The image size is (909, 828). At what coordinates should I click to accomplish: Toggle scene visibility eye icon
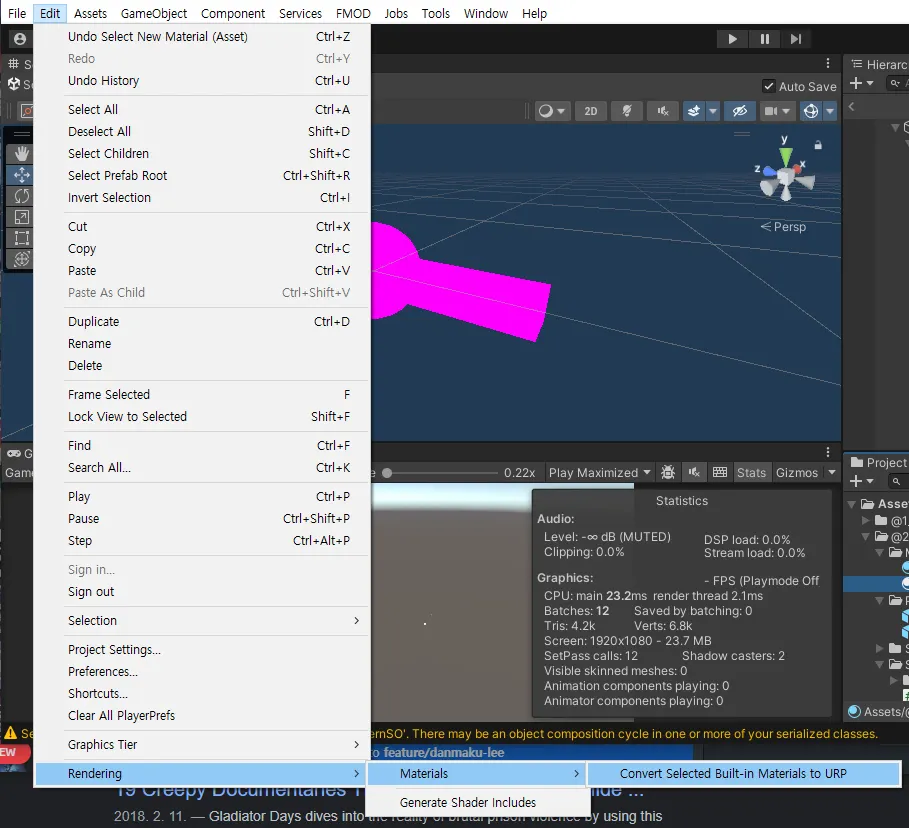pyautogui.click(x=739, y=111)
